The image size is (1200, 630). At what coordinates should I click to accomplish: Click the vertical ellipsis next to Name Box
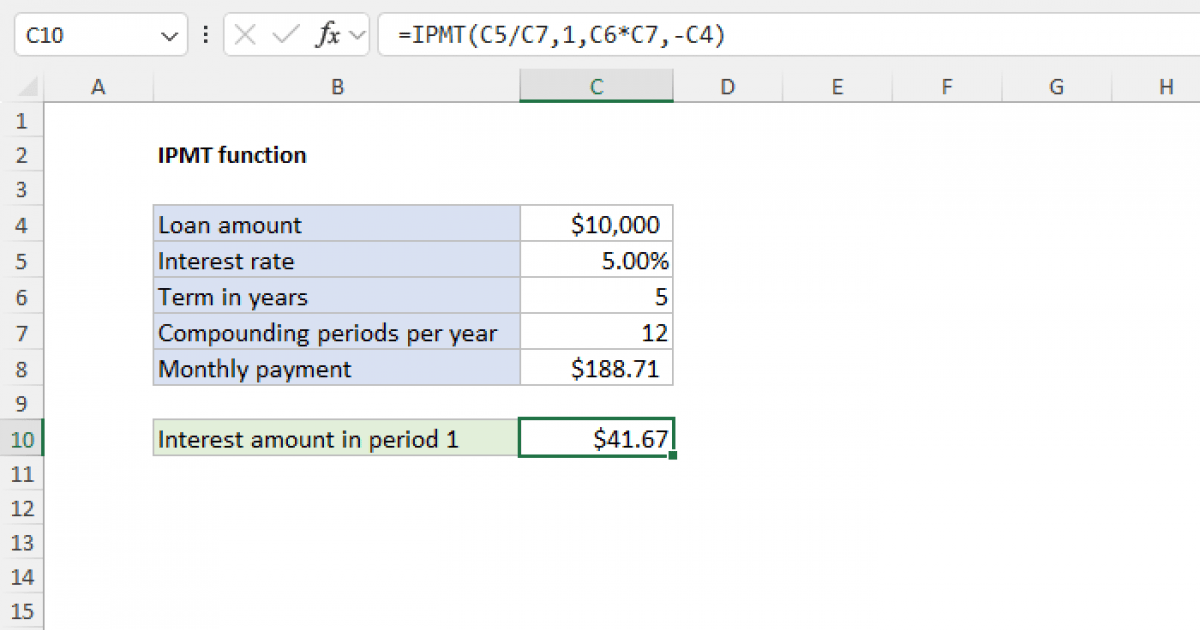pyautogui.click(x=205, y=34)
